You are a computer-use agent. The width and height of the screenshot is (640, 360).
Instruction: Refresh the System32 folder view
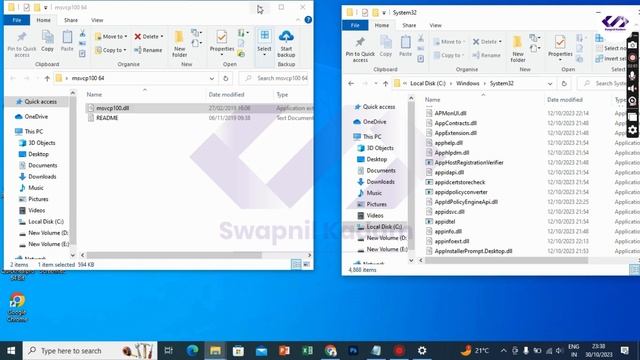click(x=564, y=84)
